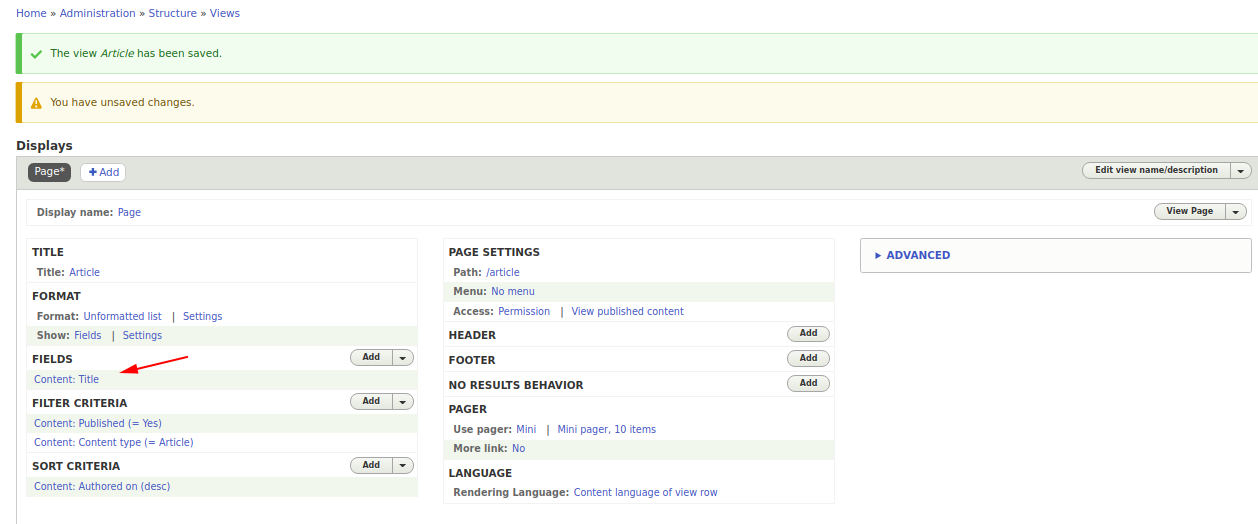Edit the Content: Published (= Yes) filter
This screenshot has width=1258, height=524.
point(98,423)
